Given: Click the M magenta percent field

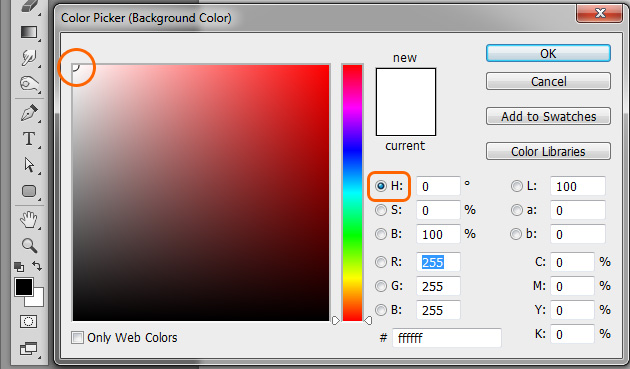Looking at the screenshot, I should [x=572, y=287].
